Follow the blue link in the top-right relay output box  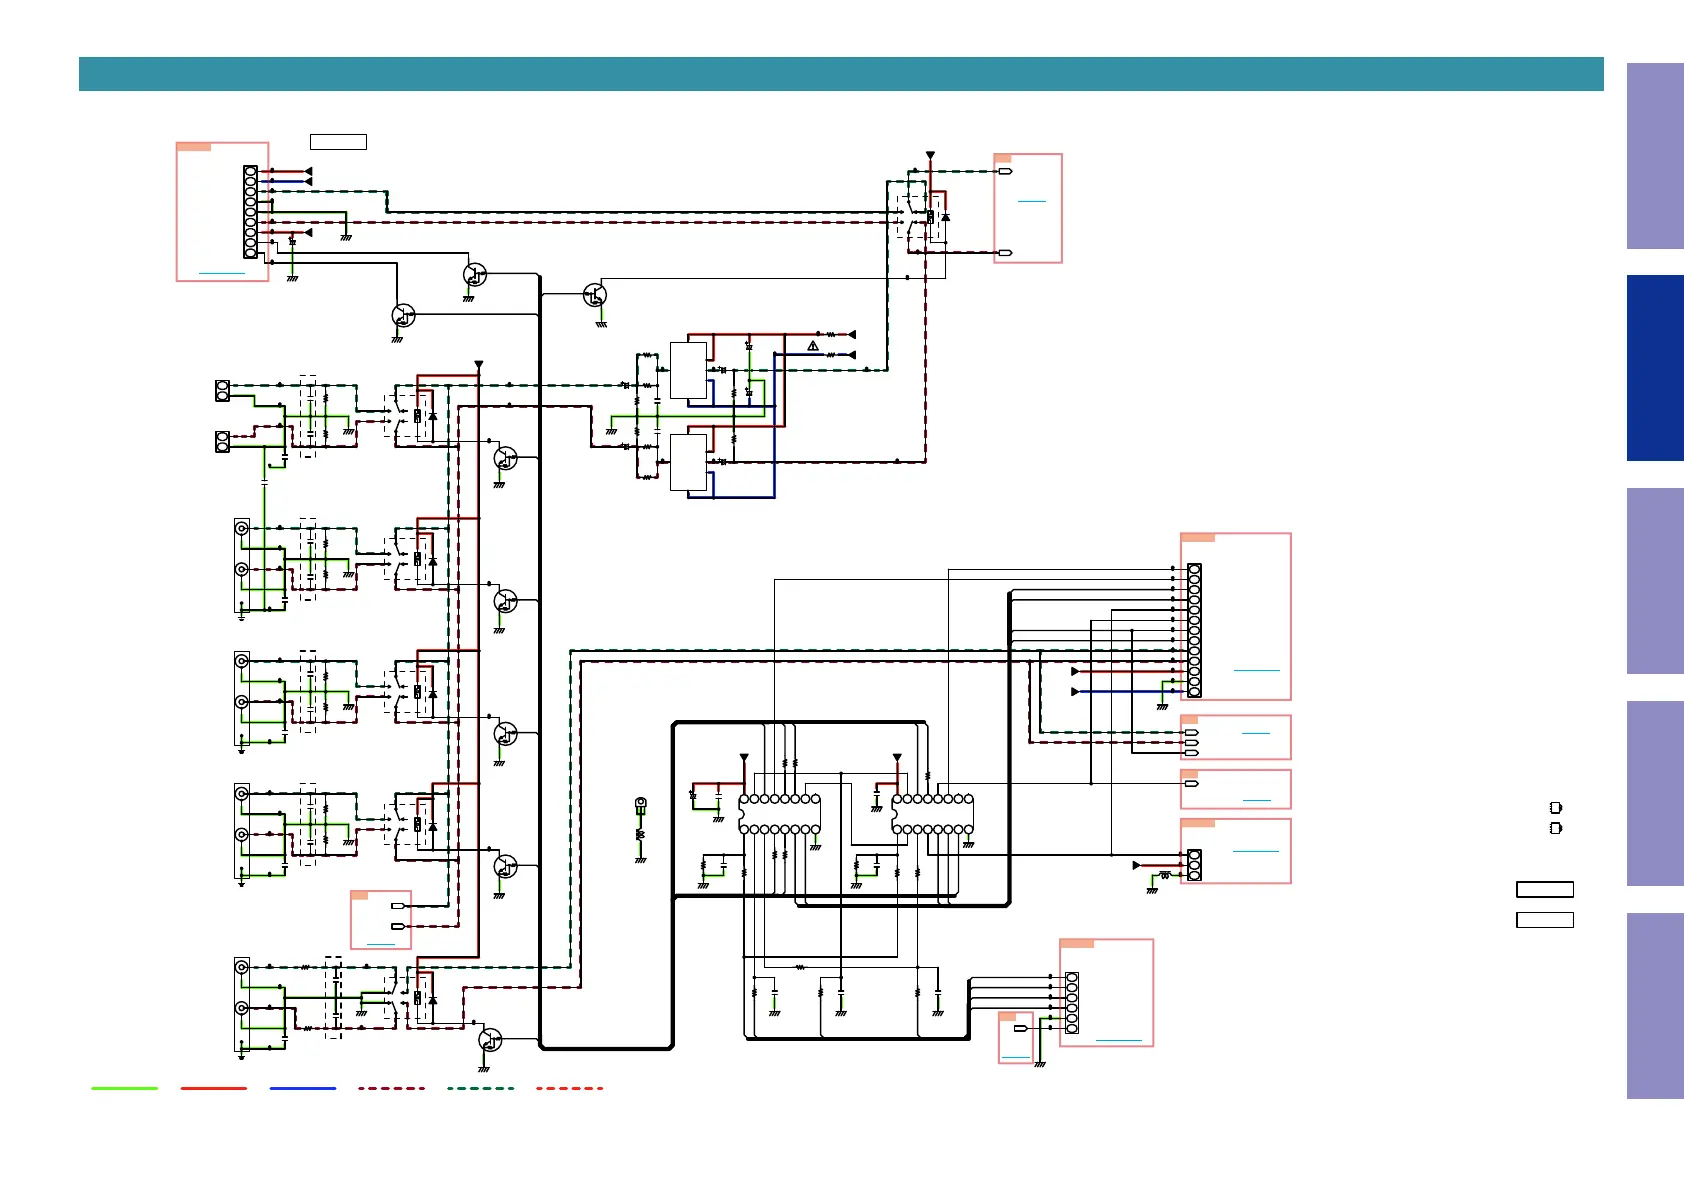[x=1031, y=201]
